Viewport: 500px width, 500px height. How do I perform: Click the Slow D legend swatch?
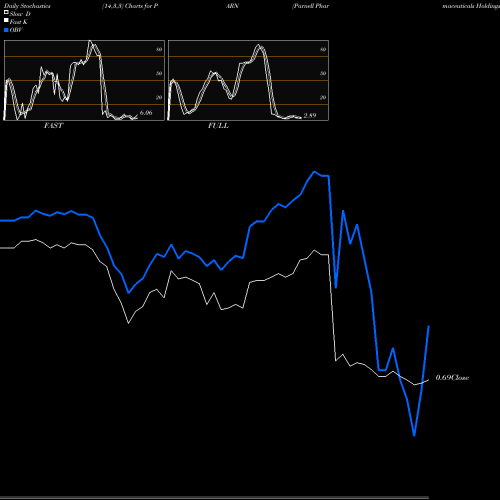click(6, 12)
